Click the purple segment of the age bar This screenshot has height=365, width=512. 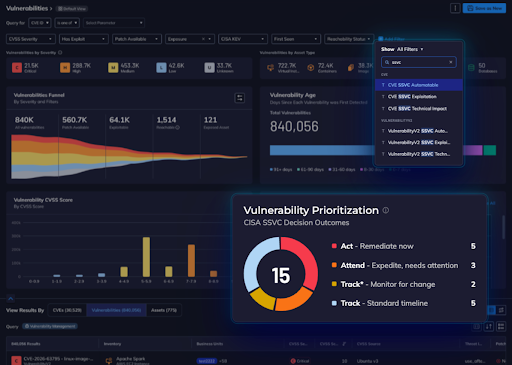click(472, 150)
